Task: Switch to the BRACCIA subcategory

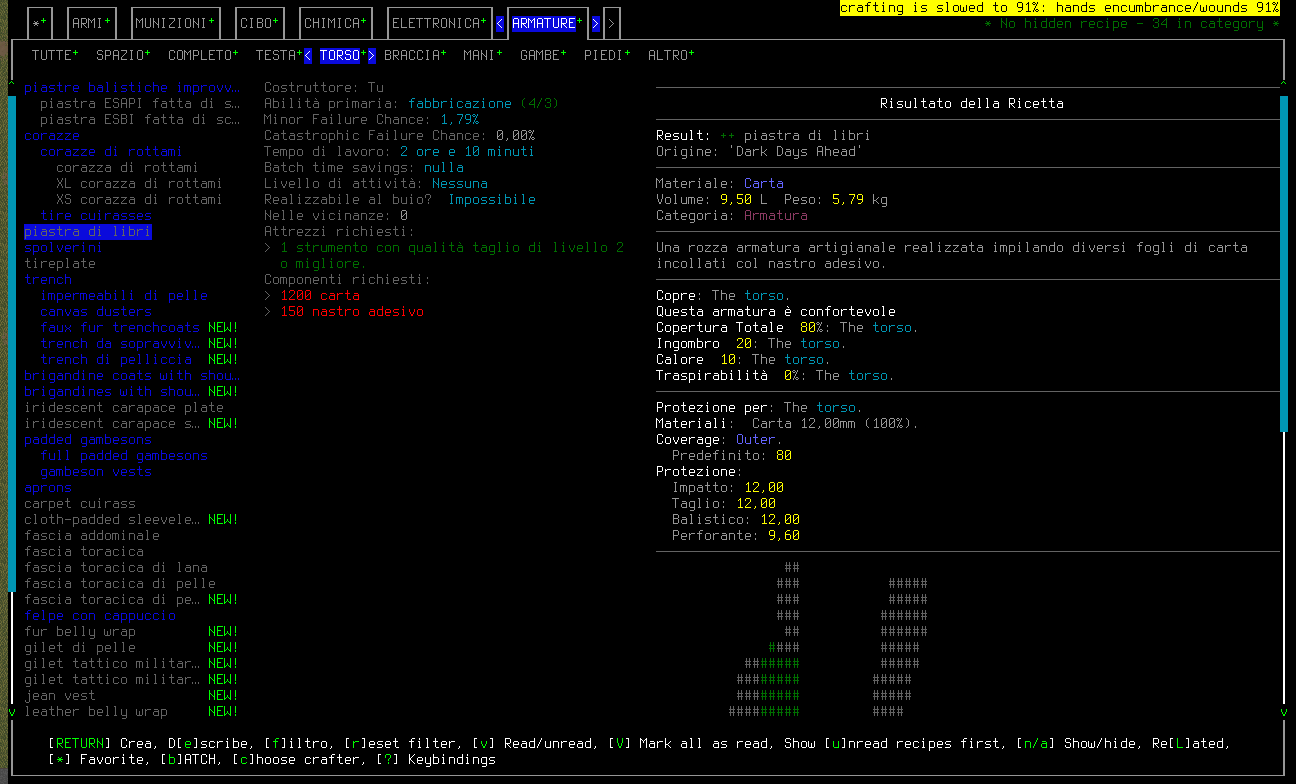Action: [x=415, y=55]
